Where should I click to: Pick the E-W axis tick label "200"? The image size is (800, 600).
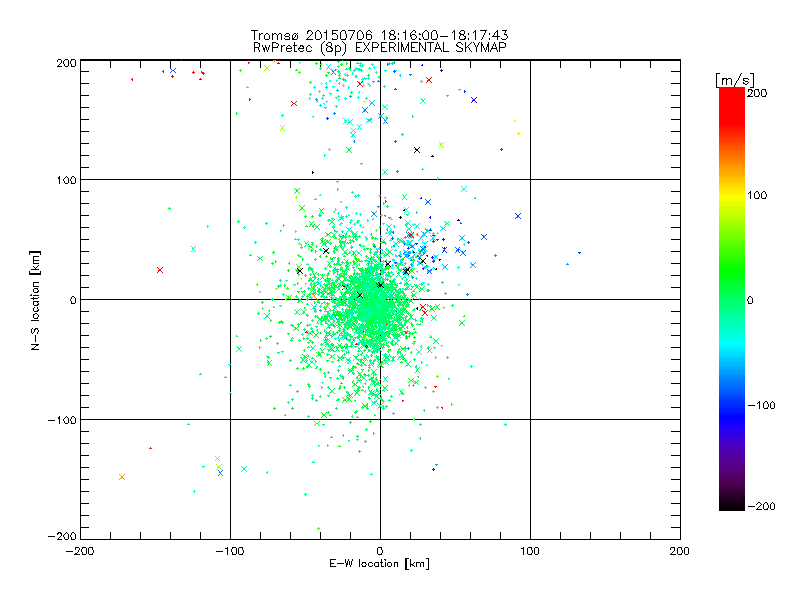tap(680, 551)
